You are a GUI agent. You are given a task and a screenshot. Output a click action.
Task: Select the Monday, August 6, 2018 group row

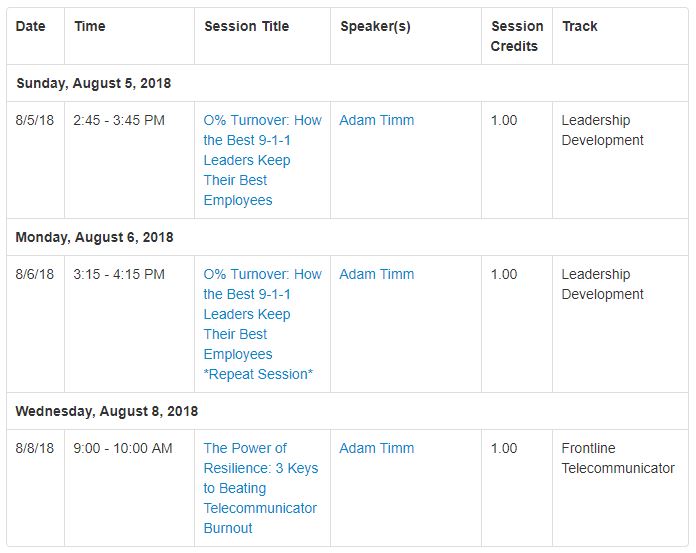pos(95,237)
